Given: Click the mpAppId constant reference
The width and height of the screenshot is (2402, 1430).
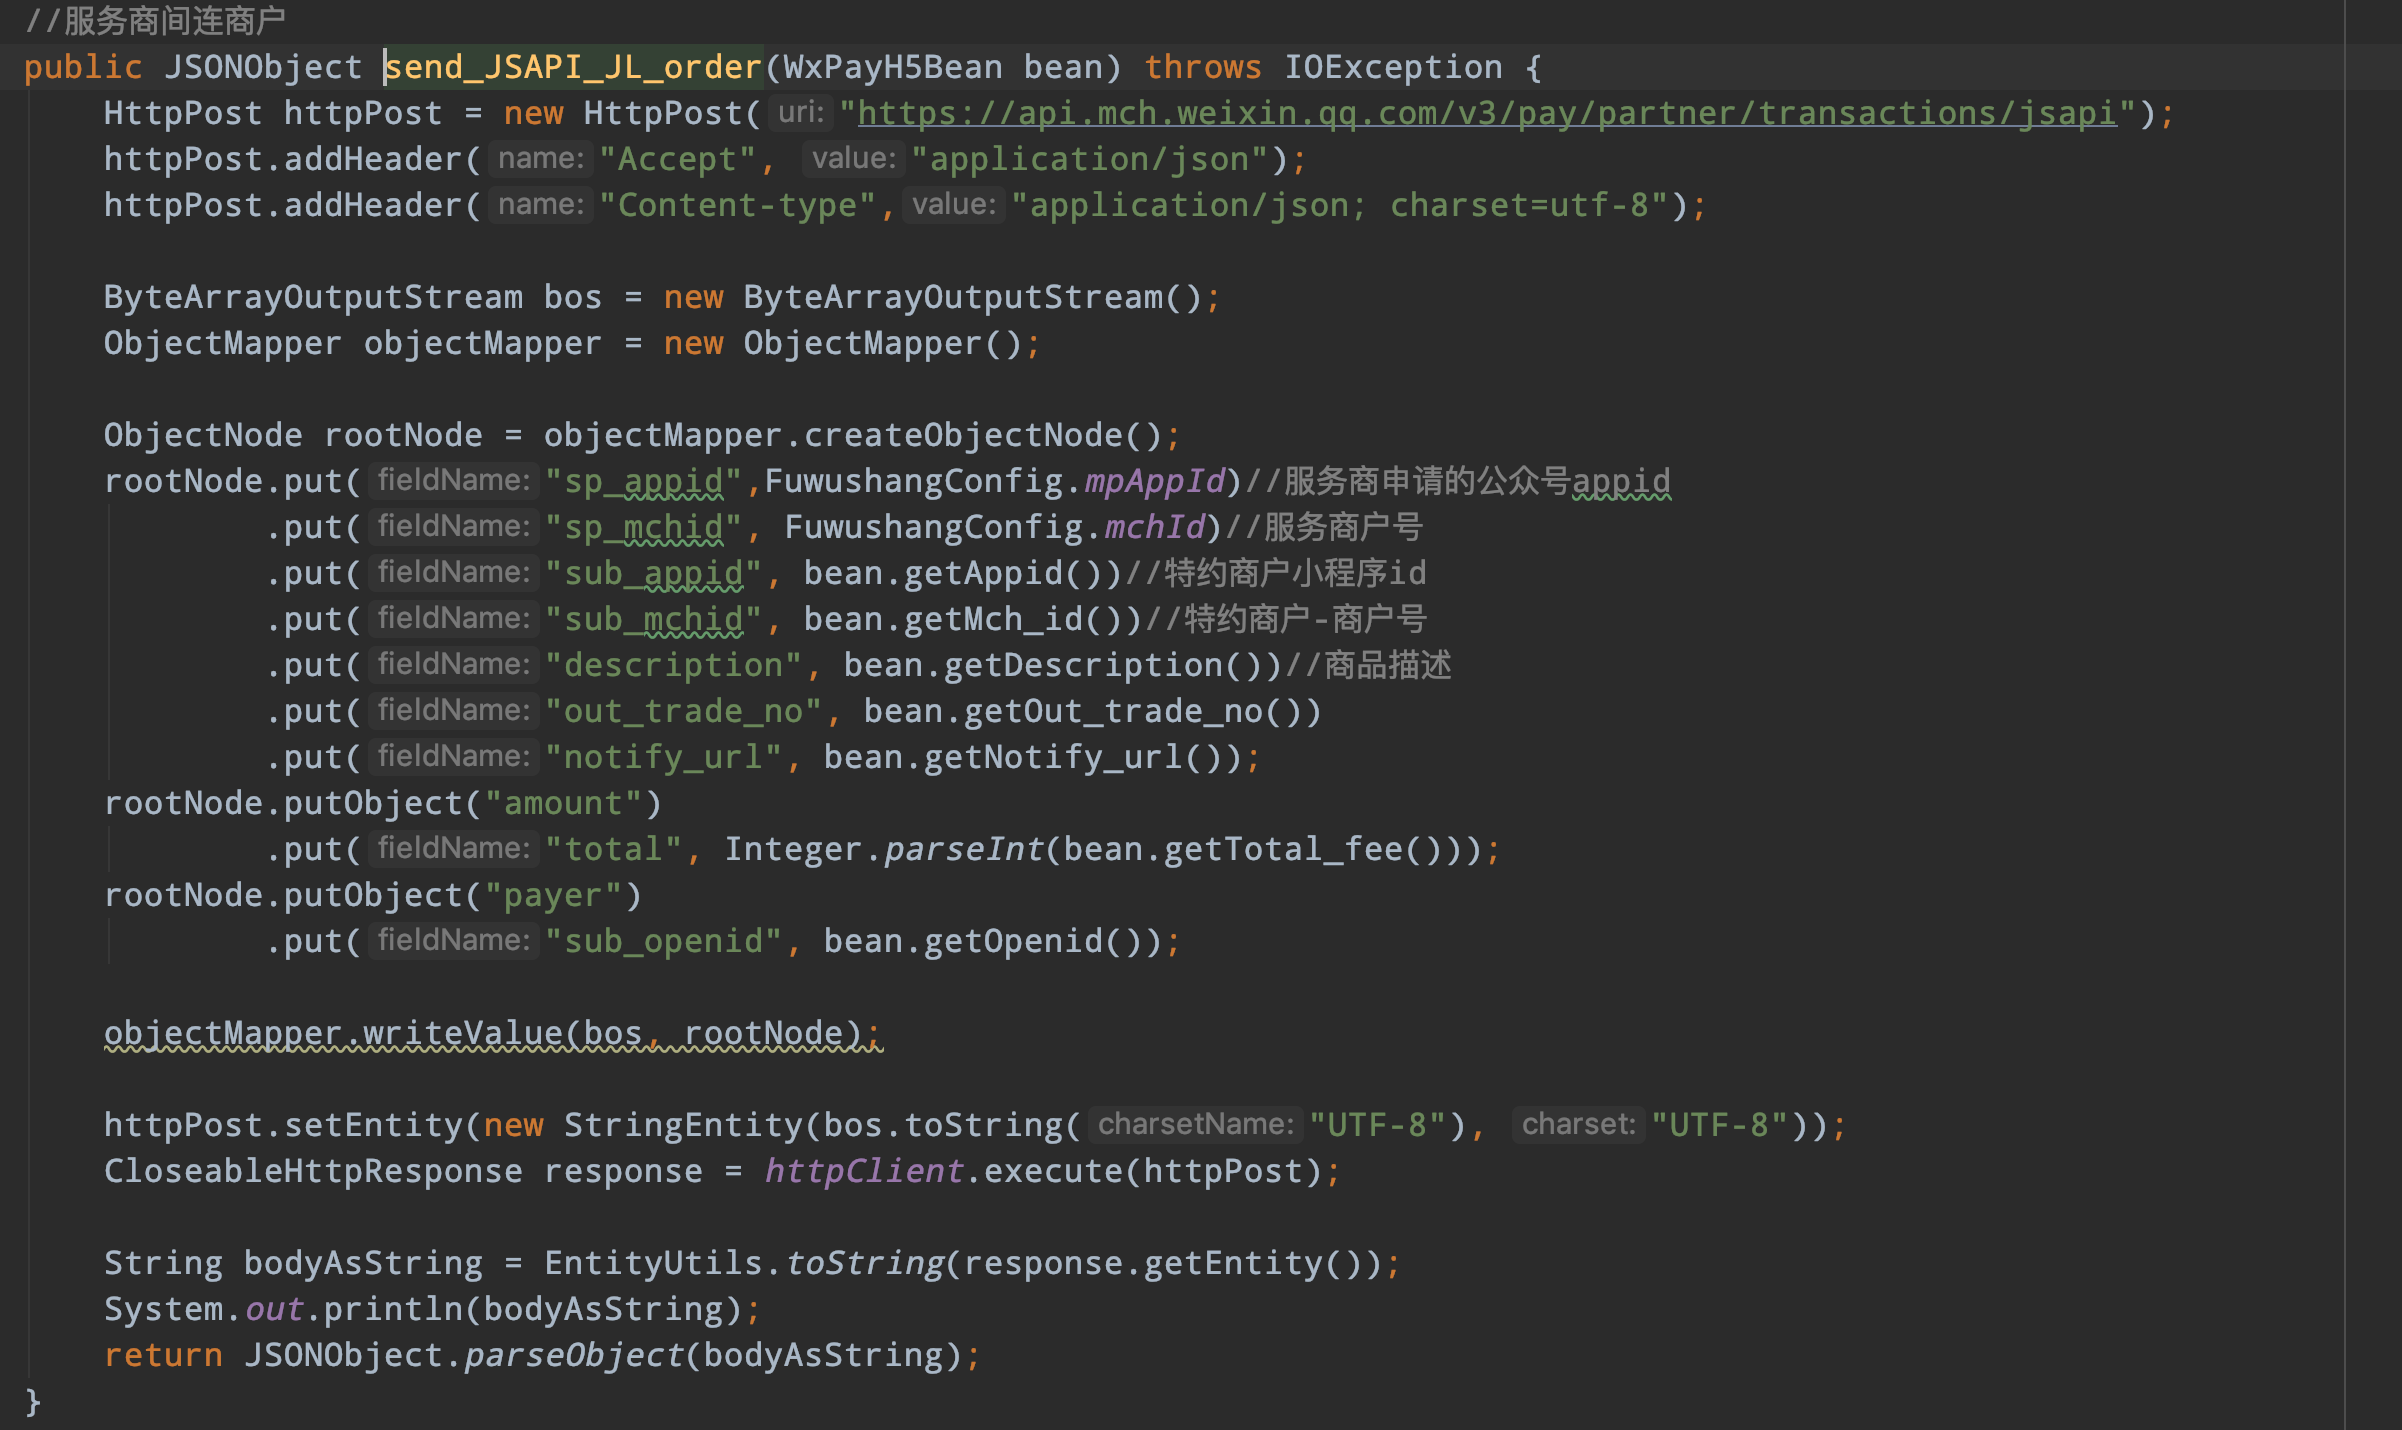Looking at the screenshot, I should pos(1155,481).
